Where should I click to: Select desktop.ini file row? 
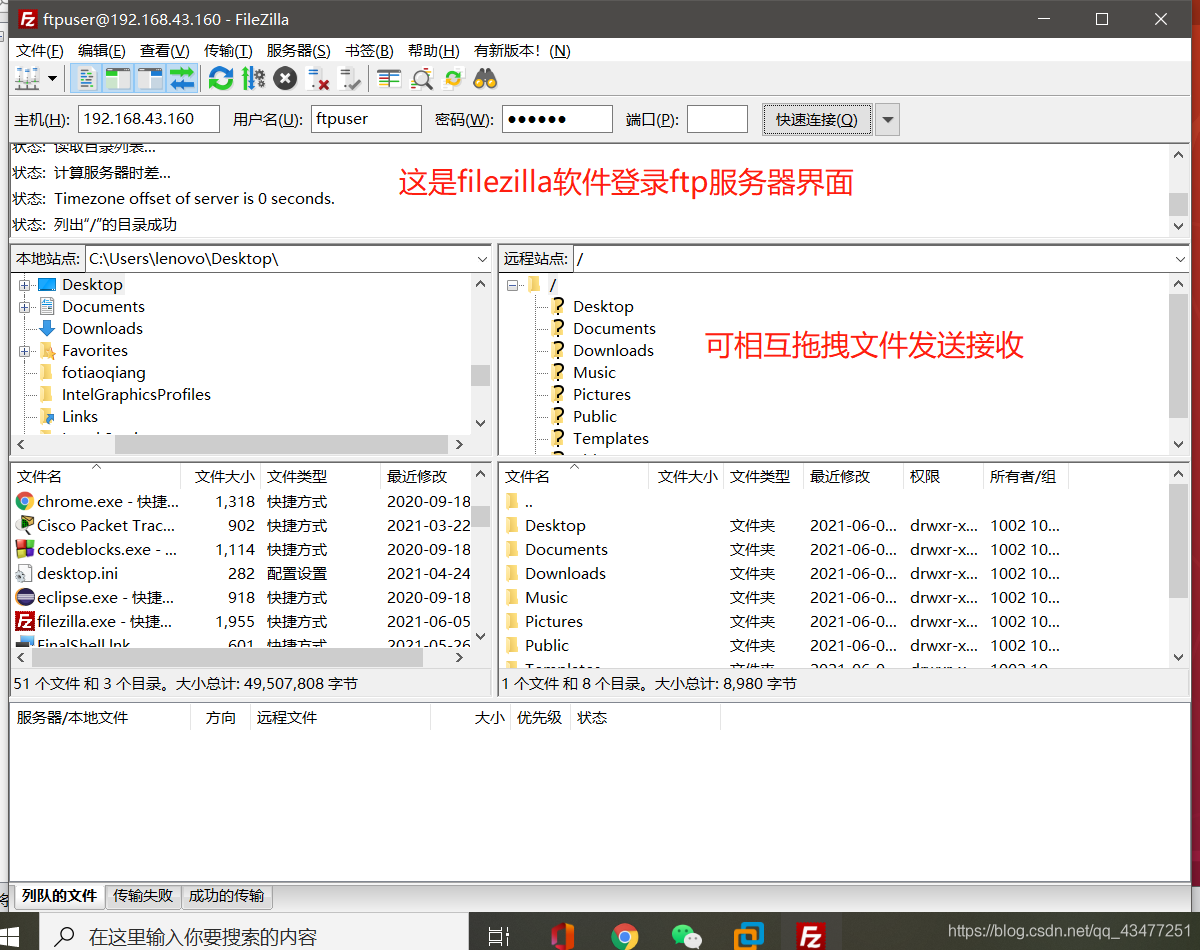pyautogui.click(x=240, y=574)
